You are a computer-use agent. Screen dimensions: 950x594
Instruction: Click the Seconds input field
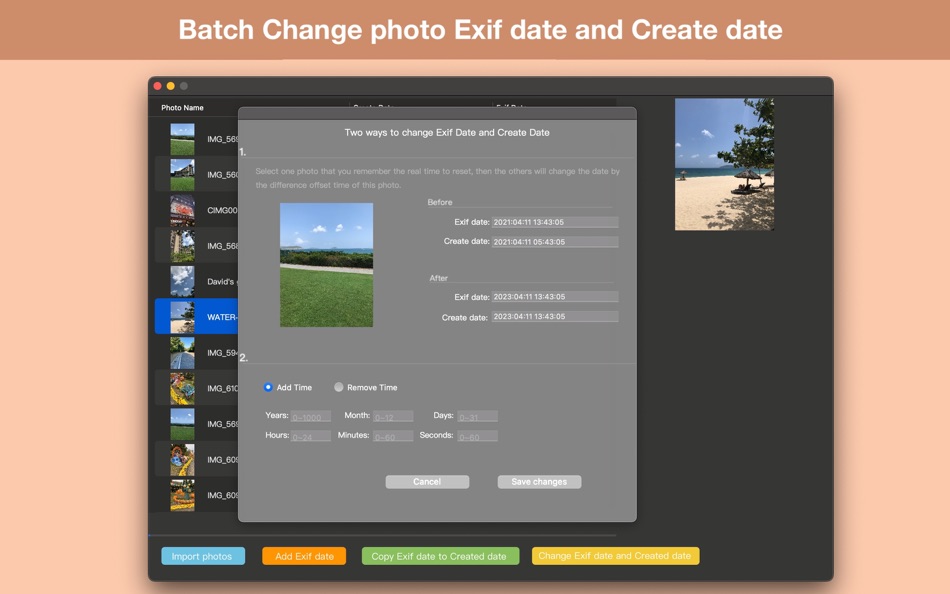(477, 435)
